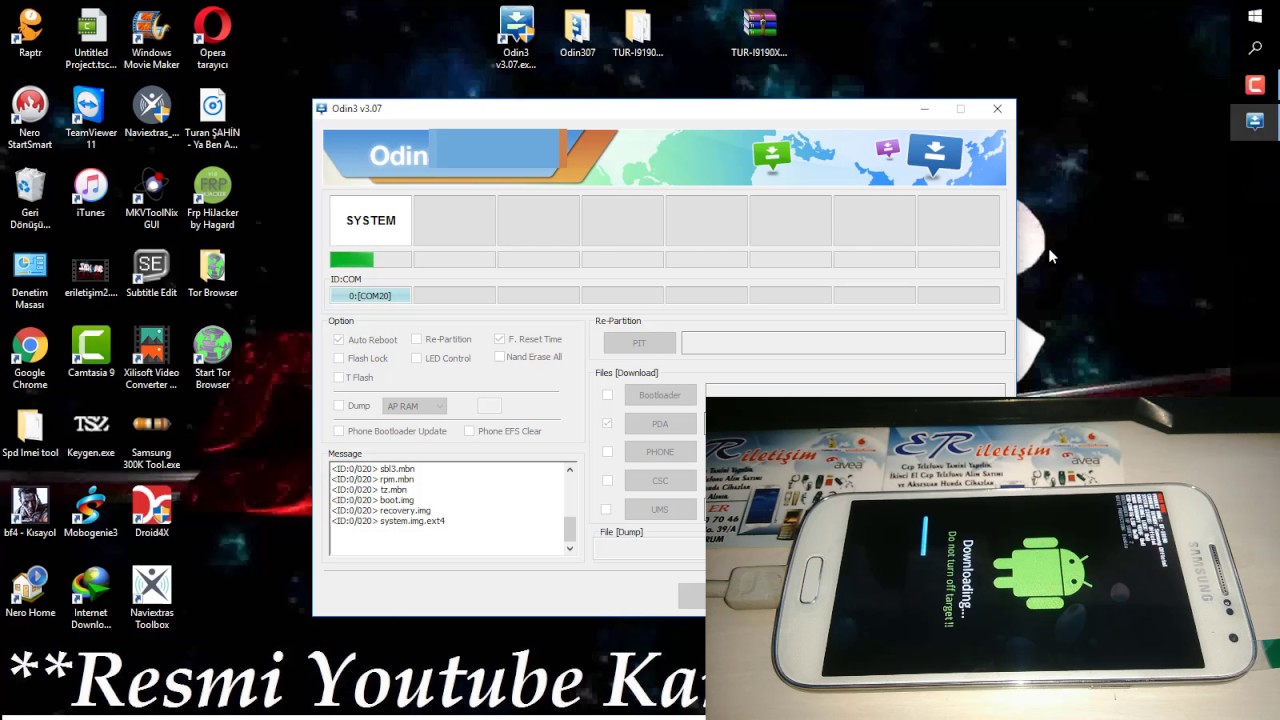
Task: Launch Internet Download Manager icon
Action: [91, 599]
